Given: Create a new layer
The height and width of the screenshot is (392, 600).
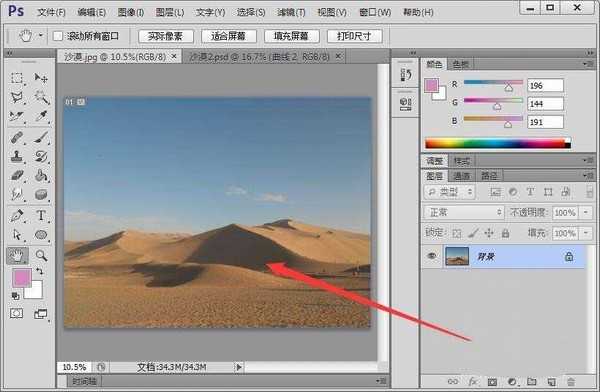Looking at the screenshot, I should 551,382.
